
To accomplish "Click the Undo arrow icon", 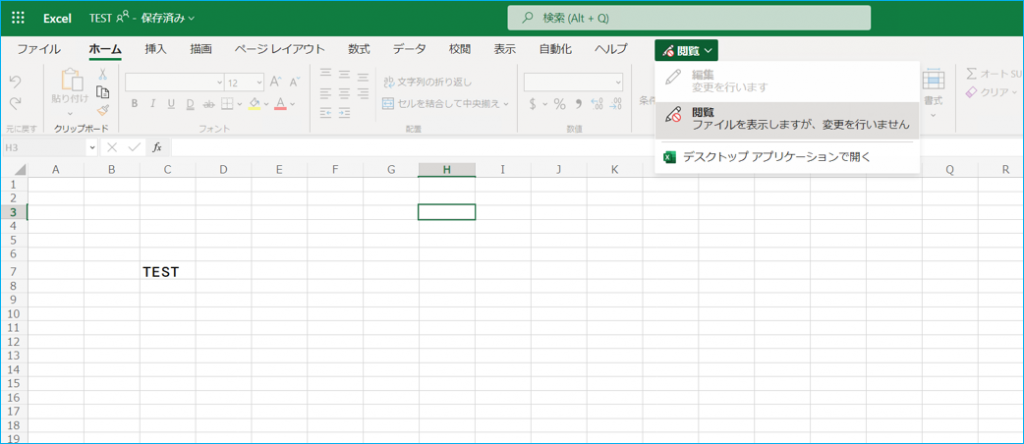I will point(15,81).
